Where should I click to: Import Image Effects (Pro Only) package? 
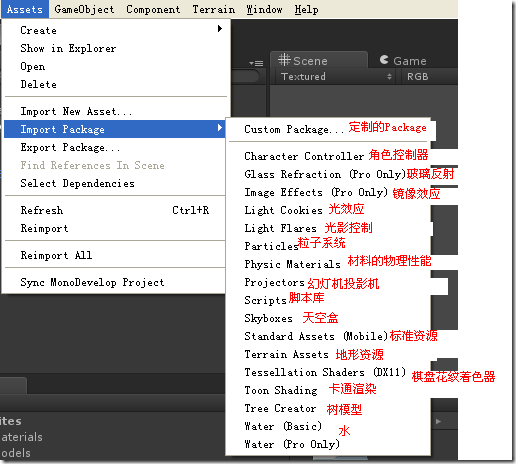(328, 192)
